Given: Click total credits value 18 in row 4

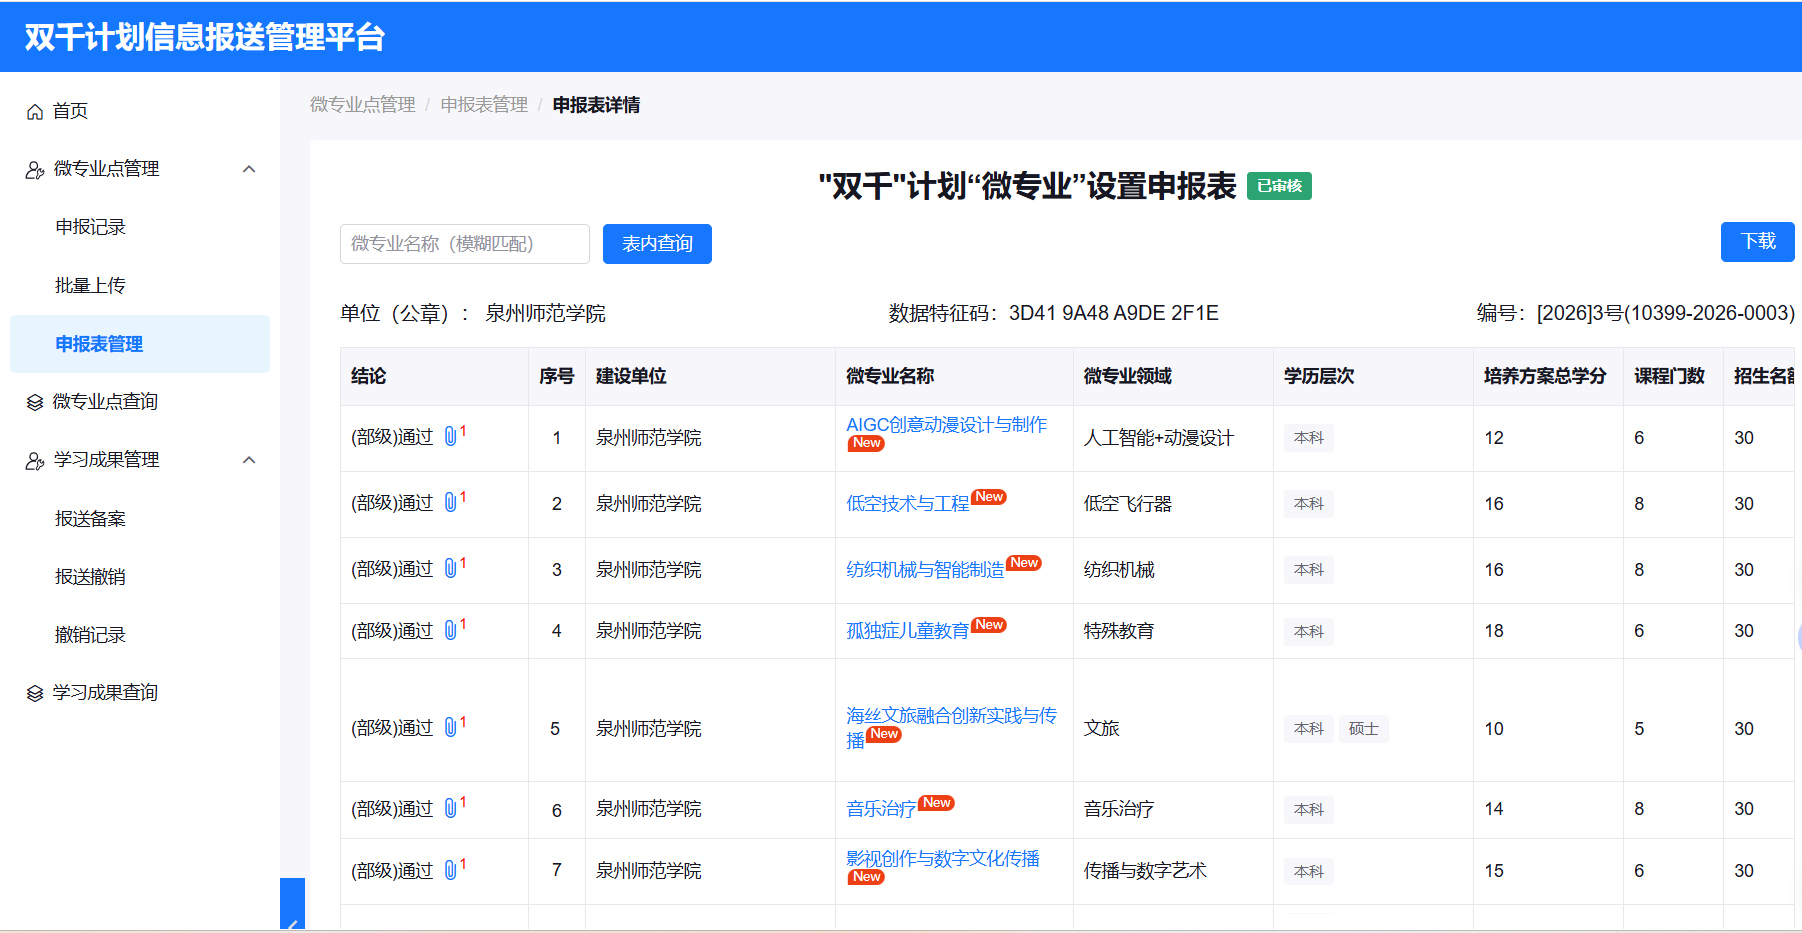Looking at the screenshot, I should coord(1494,631).
